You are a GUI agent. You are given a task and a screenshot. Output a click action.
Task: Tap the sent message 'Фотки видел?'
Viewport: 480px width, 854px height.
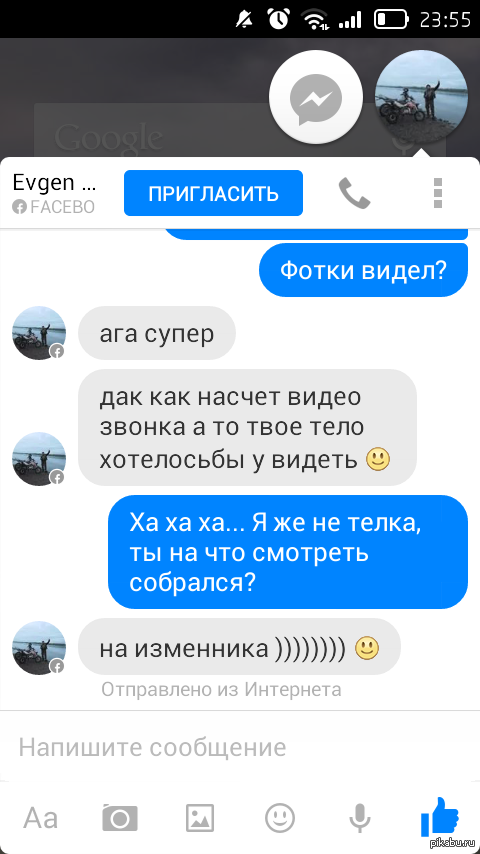click(x=363, y=270)
